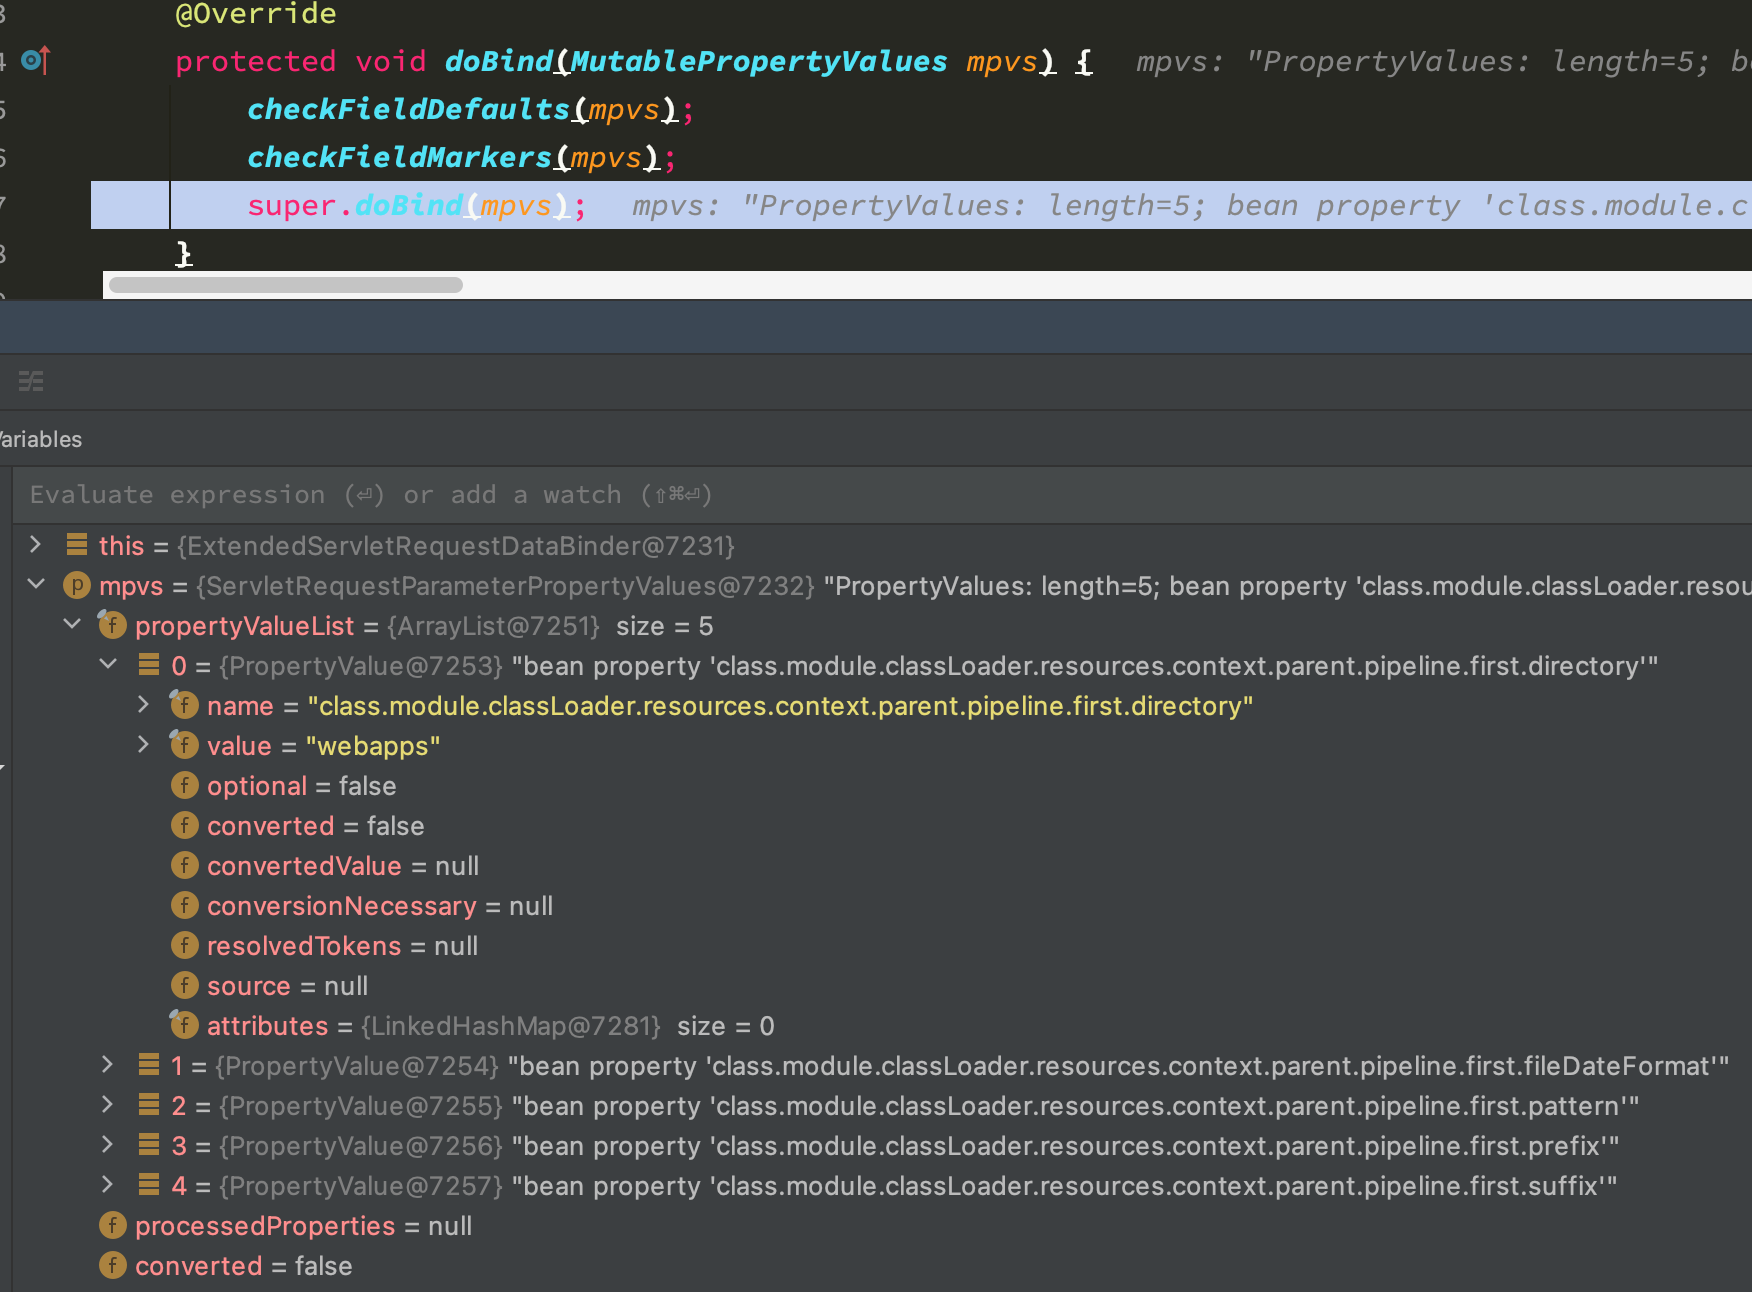This screenshot has width=1752, height=1292.
Task: Expand the name field node
Action: coord(144,705)
